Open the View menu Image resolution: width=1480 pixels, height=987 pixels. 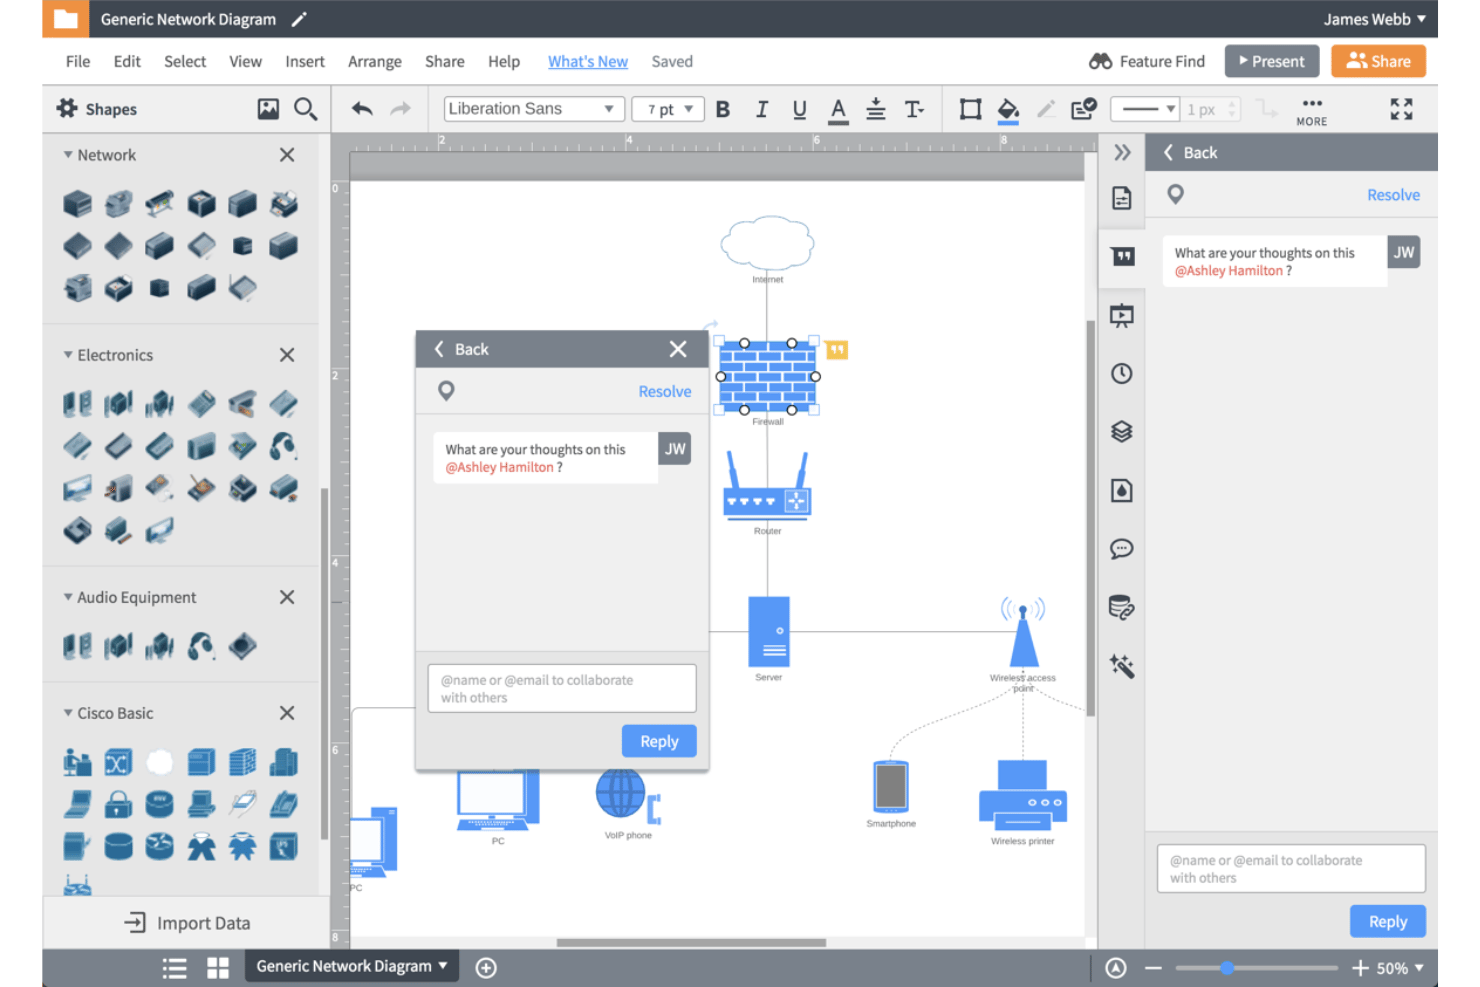tap(245, 61)
